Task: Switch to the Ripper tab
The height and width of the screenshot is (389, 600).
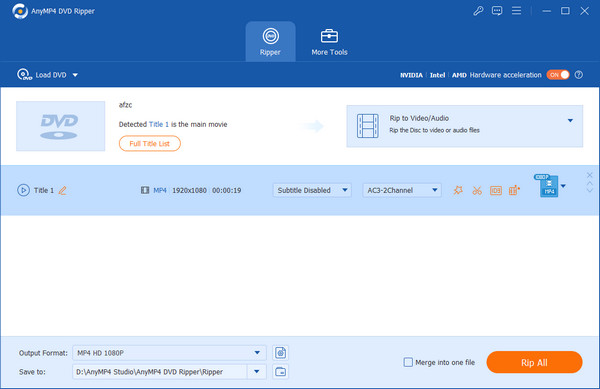Action: point(271,42)
